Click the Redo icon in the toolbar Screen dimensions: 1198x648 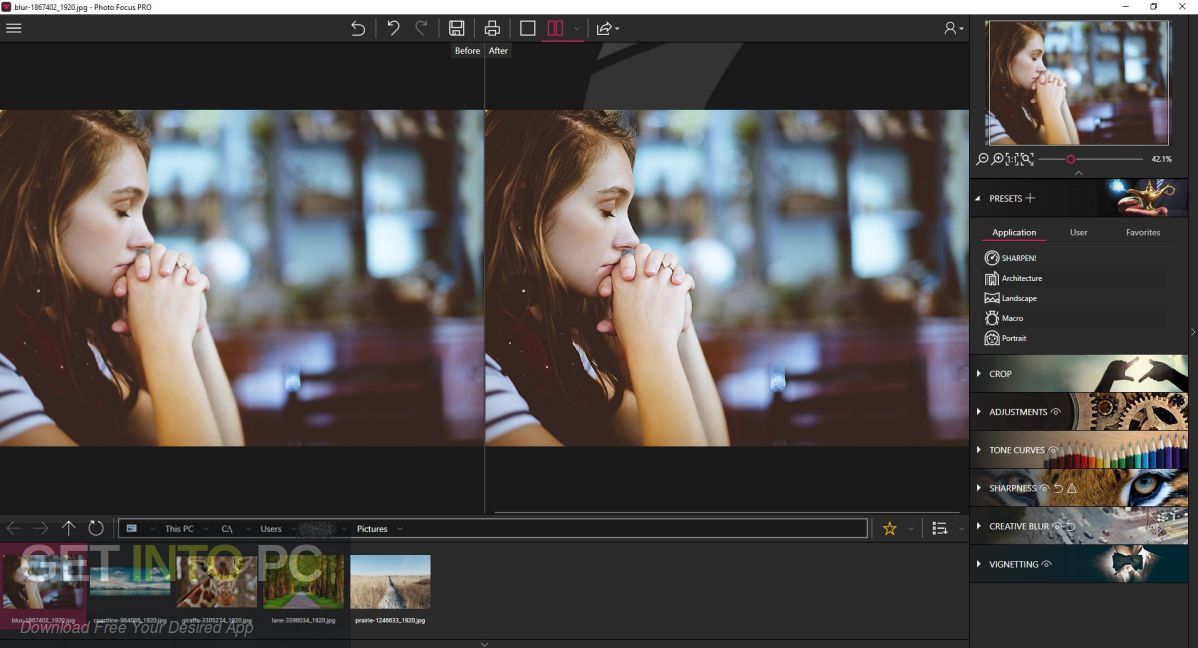[420, 28]
